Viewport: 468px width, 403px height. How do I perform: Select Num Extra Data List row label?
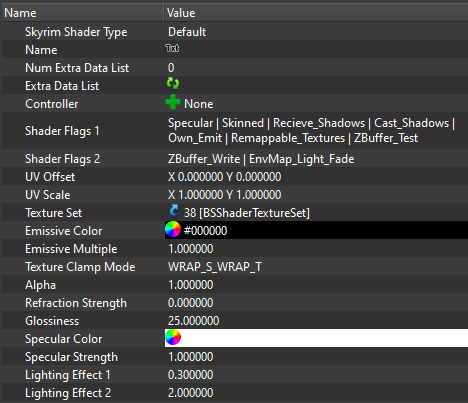(77, 68)
